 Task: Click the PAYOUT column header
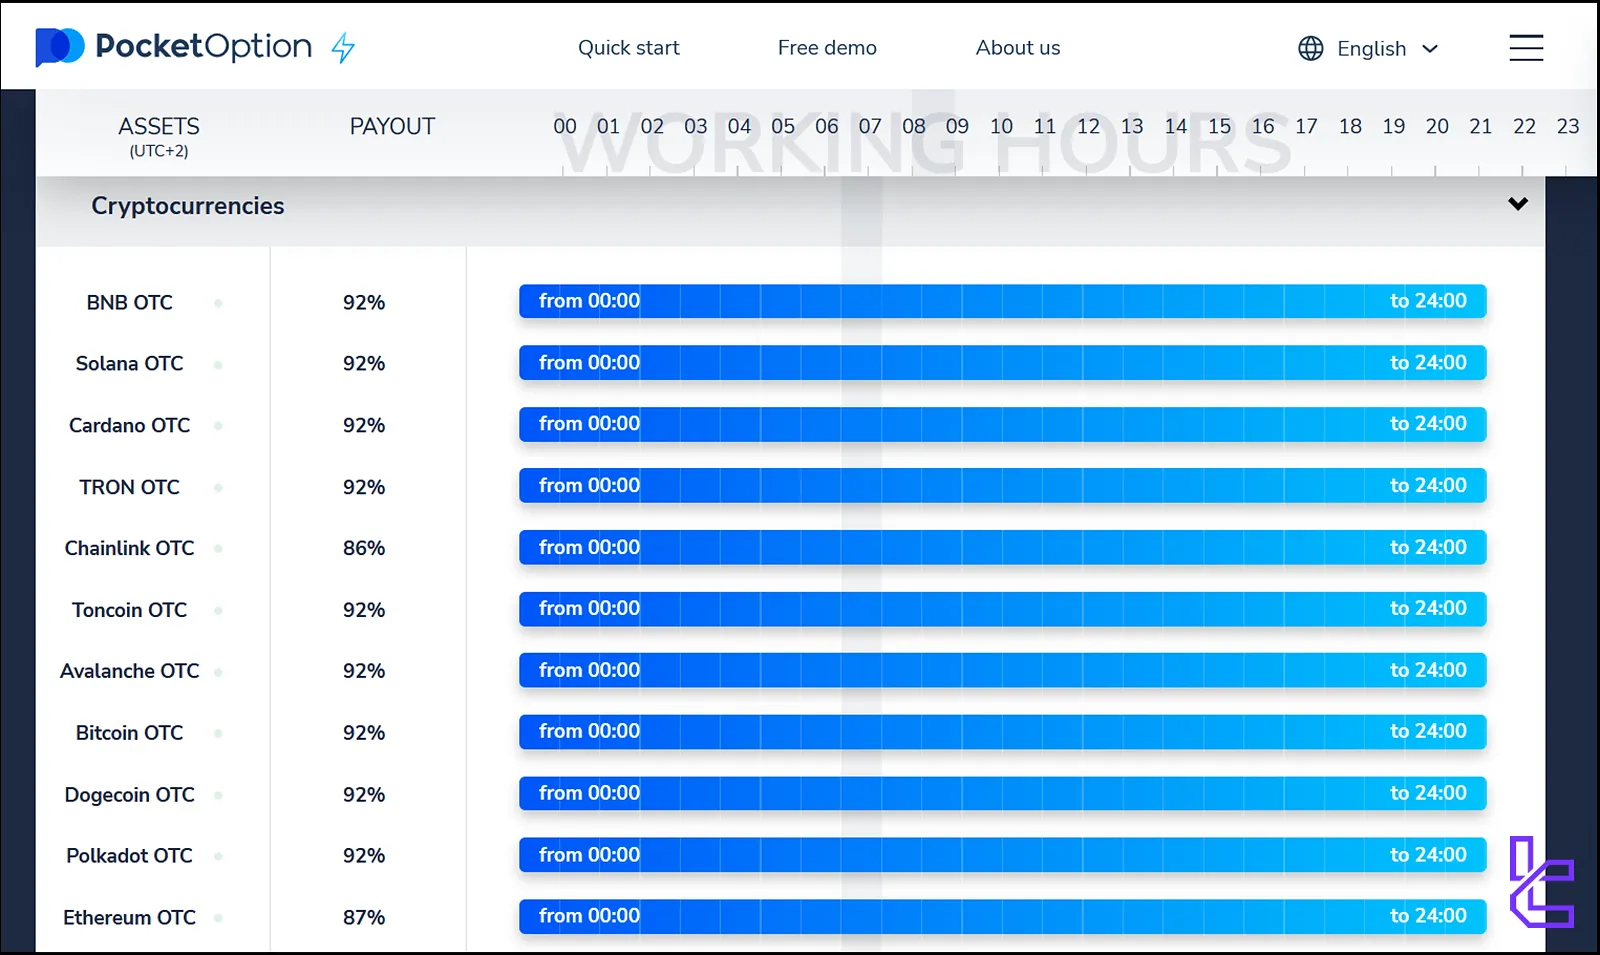click(x=392, y=126)
